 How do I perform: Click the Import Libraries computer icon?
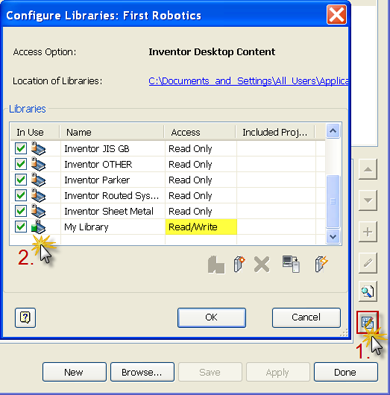pyautogui.click(x=291, y=264)
